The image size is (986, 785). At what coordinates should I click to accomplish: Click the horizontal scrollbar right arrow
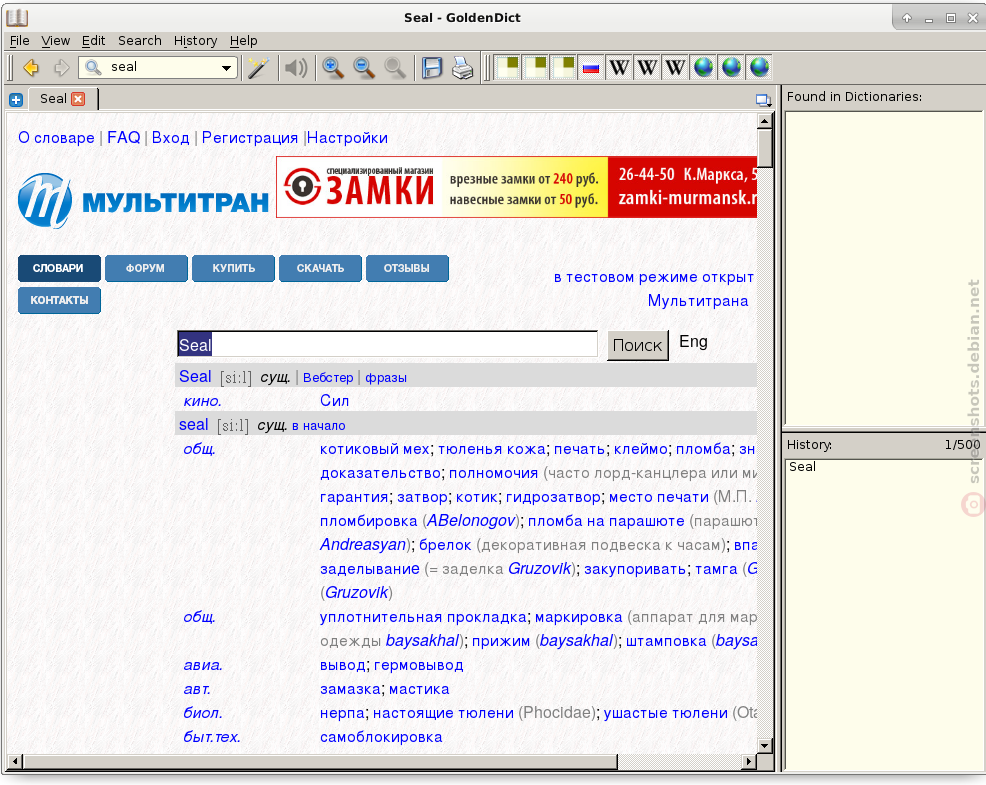coord(748,762)
